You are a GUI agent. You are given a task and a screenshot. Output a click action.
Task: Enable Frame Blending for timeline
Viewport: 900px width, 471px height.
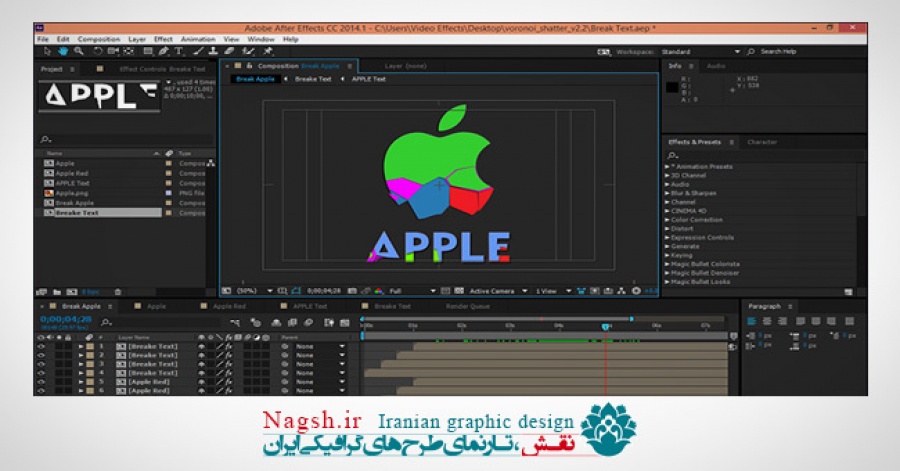click(x=292, y=323)
